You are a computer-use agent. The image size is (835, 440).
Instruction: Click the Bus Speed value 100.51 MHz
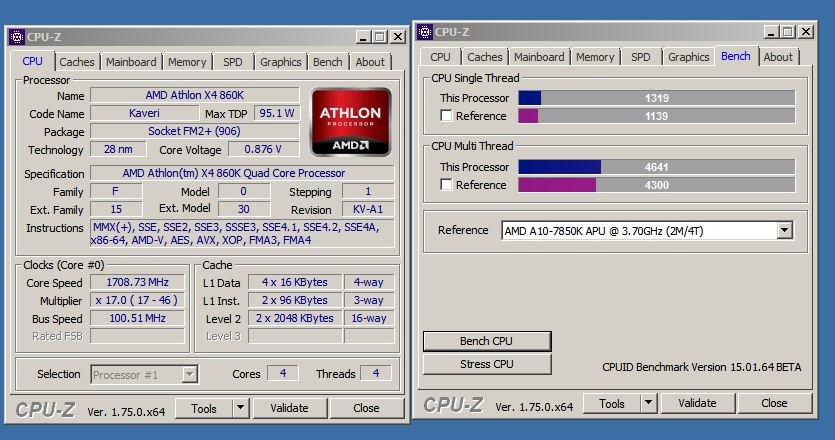pos(137,318)
